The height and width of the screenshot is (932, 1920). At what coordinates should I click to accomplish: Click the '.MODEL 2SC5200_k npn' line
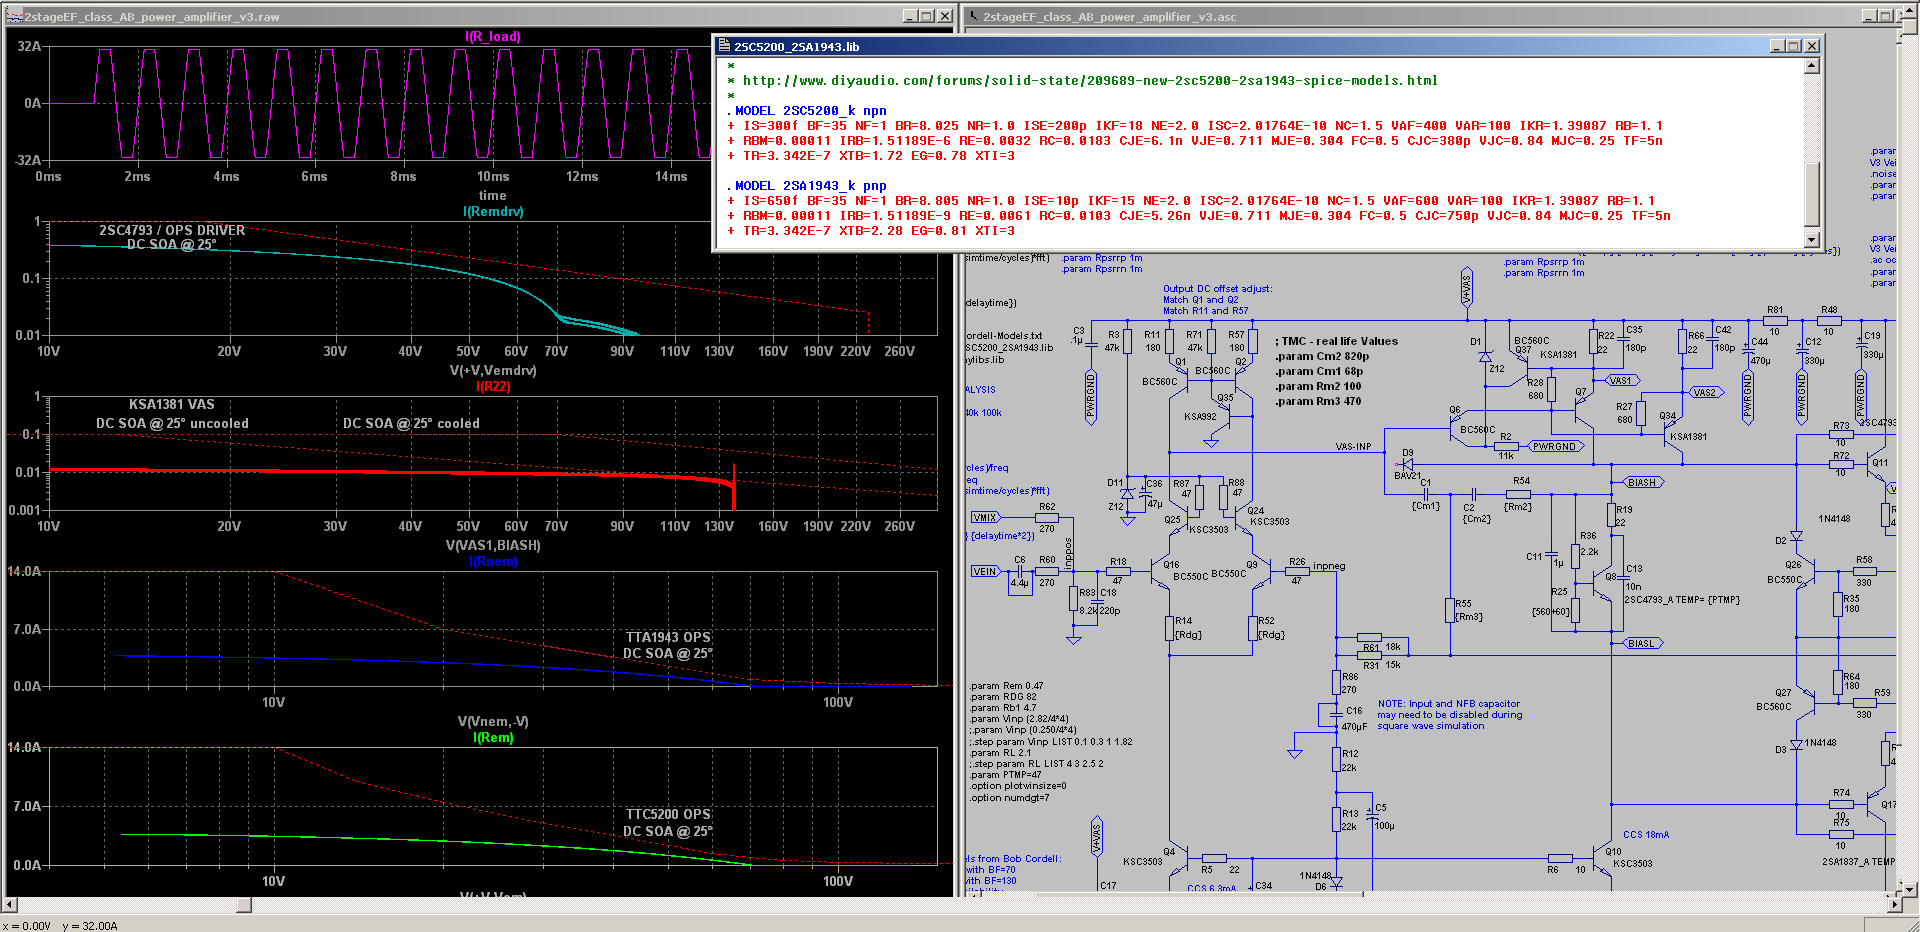806,111
